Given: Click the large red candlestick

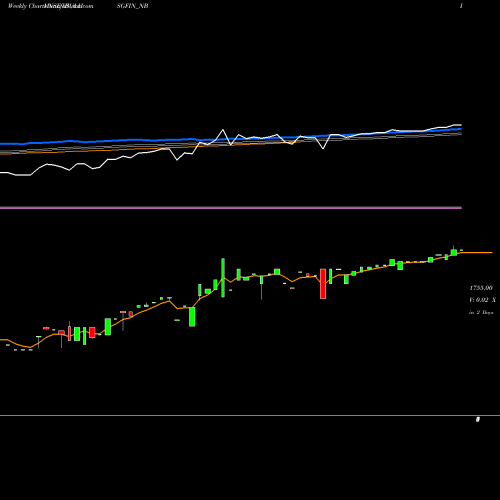Looking at the screenshot, I should (323, 284).
